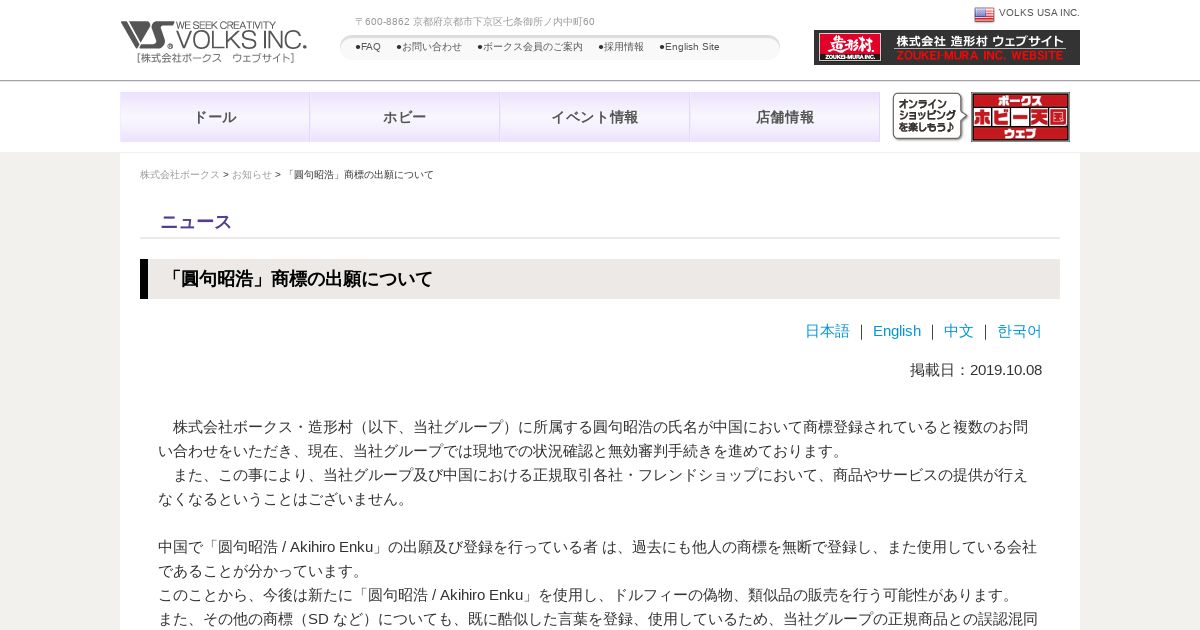This screenshot has width=1200, height=630.
Task: Click the VOLKS INC. logo
Action: tap(214, 42)
